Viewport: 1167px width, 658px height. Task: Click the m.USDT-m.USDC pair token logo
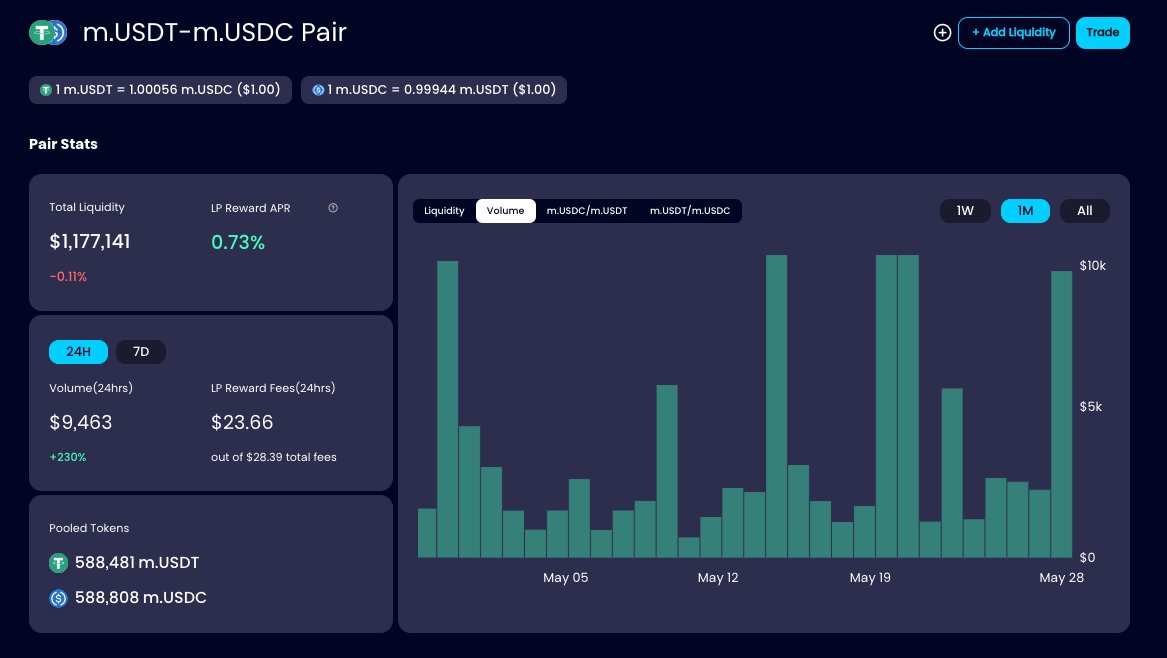pos(48,32)
